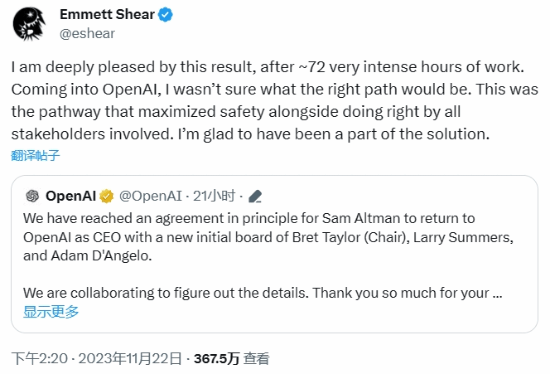Click Emmett Shear's profile avatar

click(x=29, y=24)
